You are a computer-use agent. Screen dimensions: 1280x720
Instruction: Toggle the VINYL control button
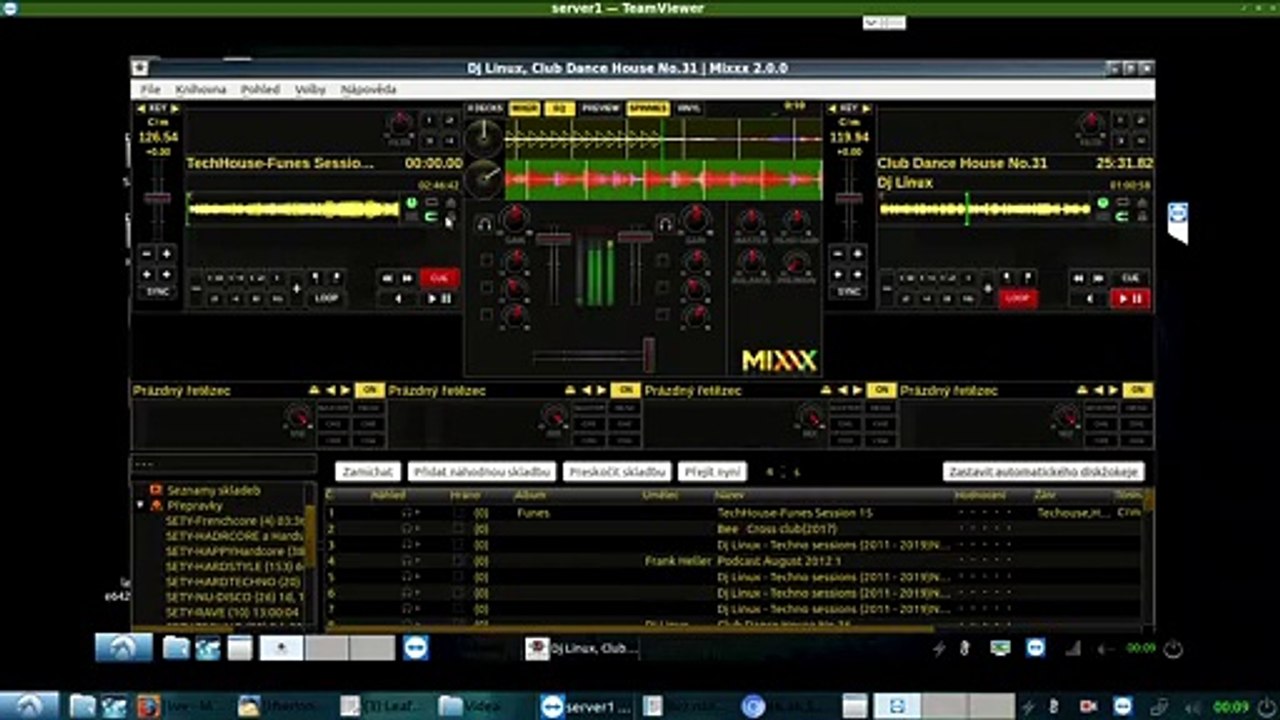point(689,108)
